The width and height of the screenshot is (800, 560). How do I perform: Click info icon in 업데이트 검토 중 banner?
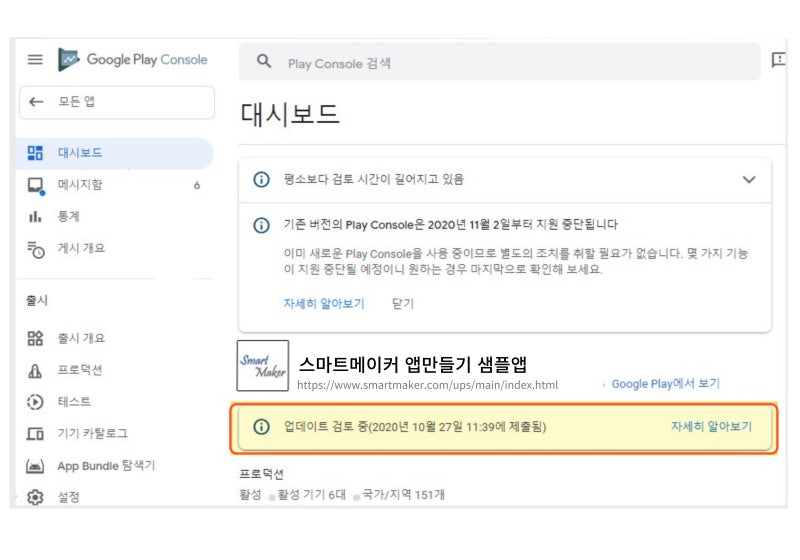tap(261, 427)
